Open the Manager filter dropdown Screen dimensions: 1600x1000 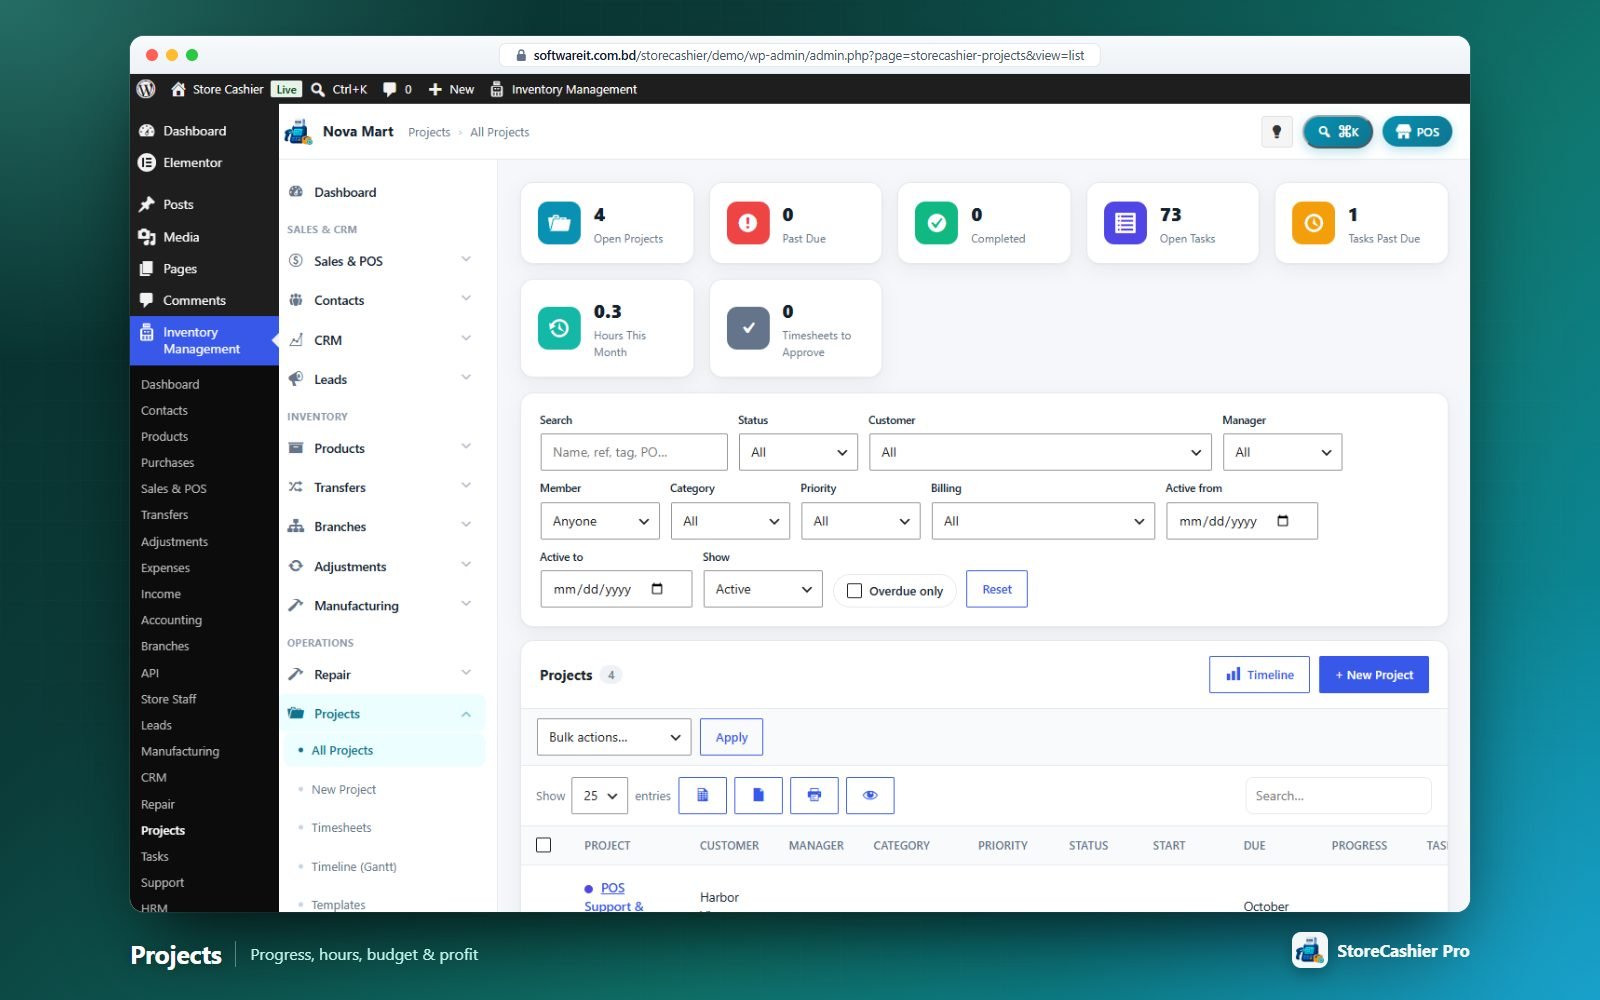(x=1282, y=452)
